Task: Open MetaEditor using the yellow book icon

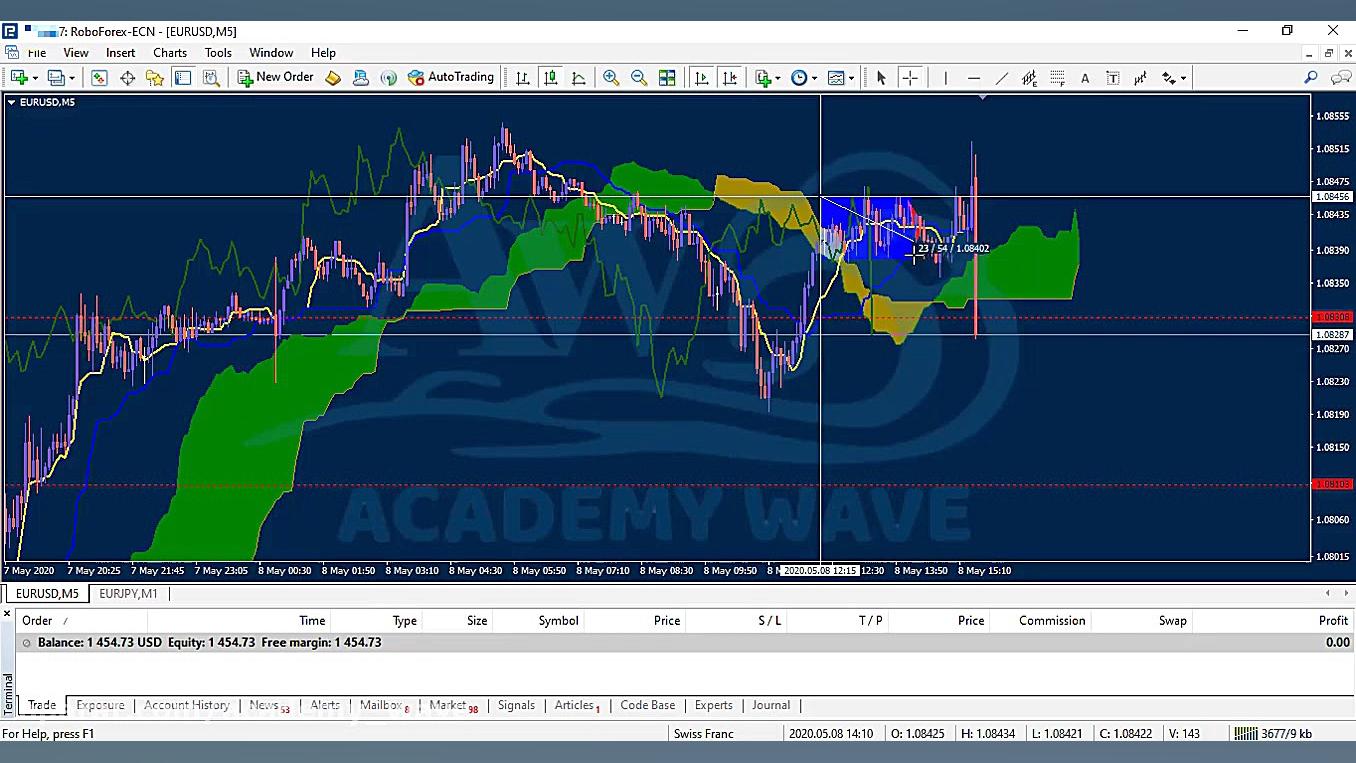Action: (x=333, y=78)
